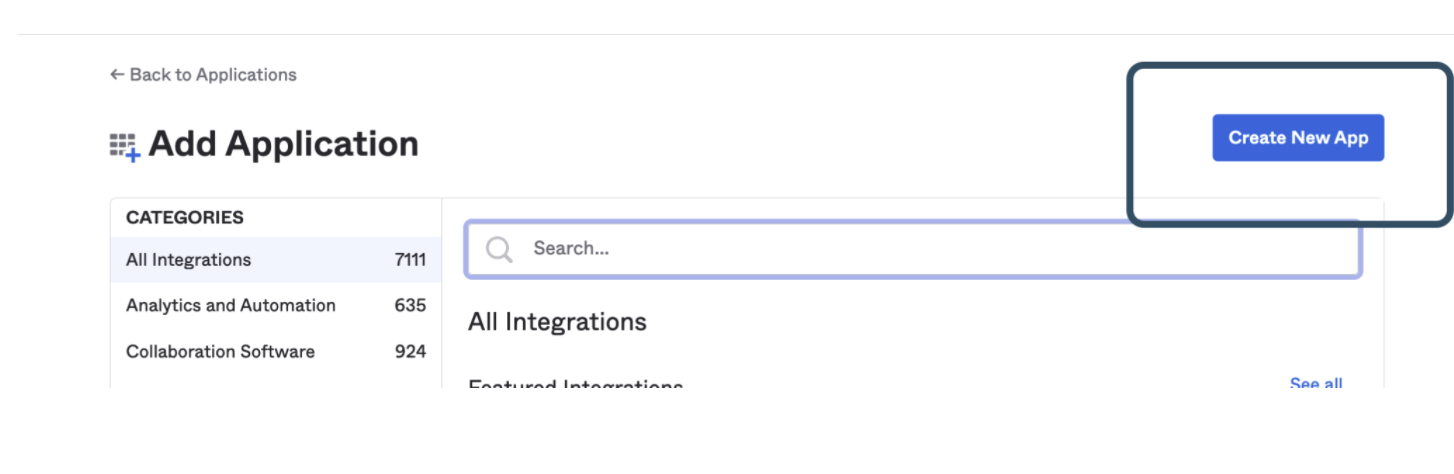1454x474 pixels.
Task: Click the CATEGORIES sidebar header
Action: point(185,217)
